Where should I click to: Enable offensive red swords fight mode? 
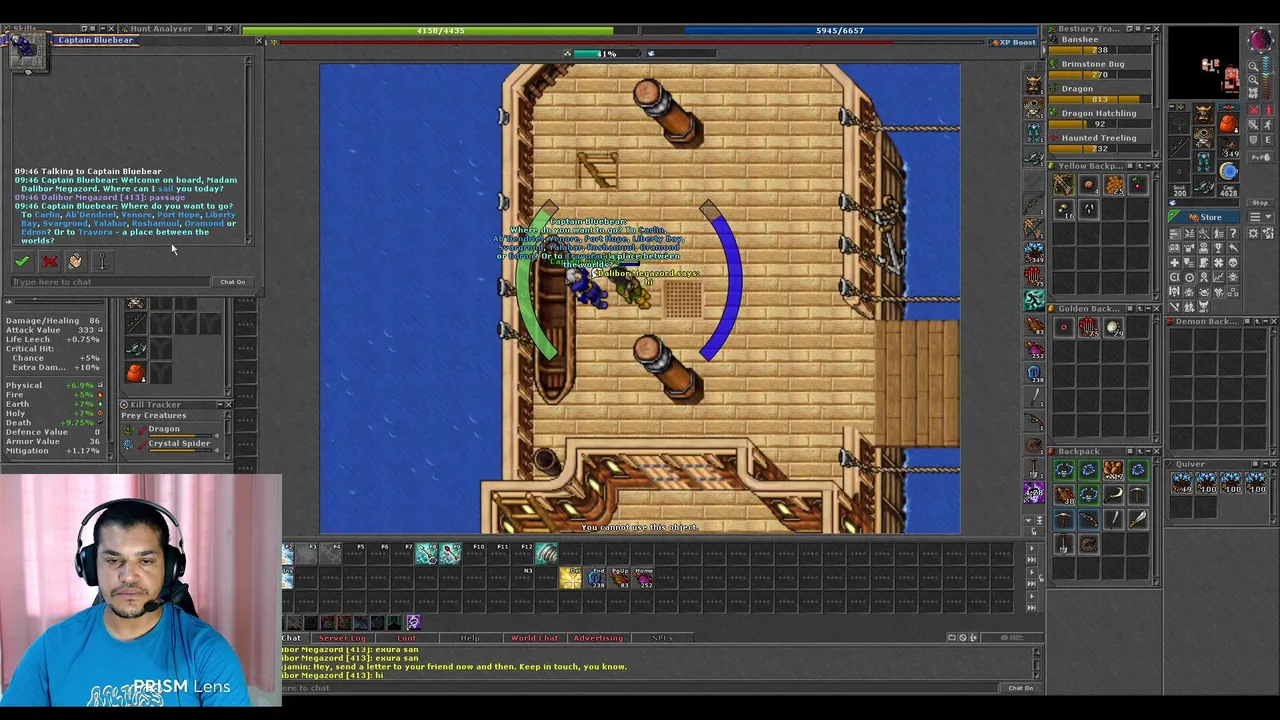pyautogui.click(x=1253, y=109)
